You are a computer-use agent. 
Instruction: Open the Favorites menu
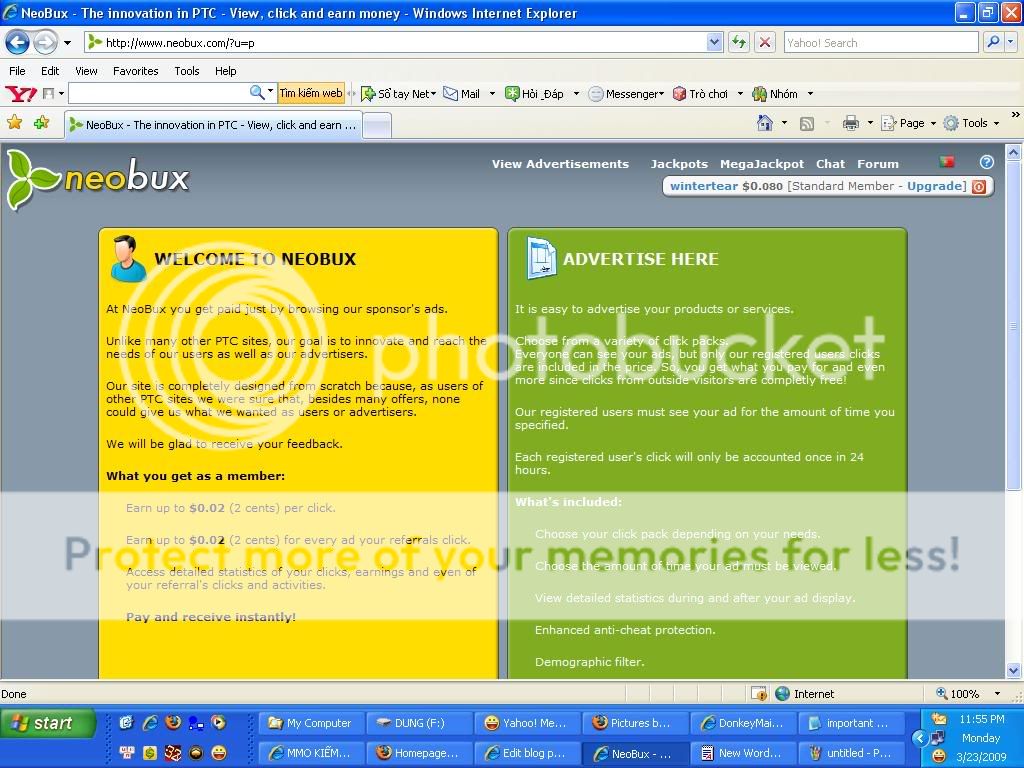[136, 71]
